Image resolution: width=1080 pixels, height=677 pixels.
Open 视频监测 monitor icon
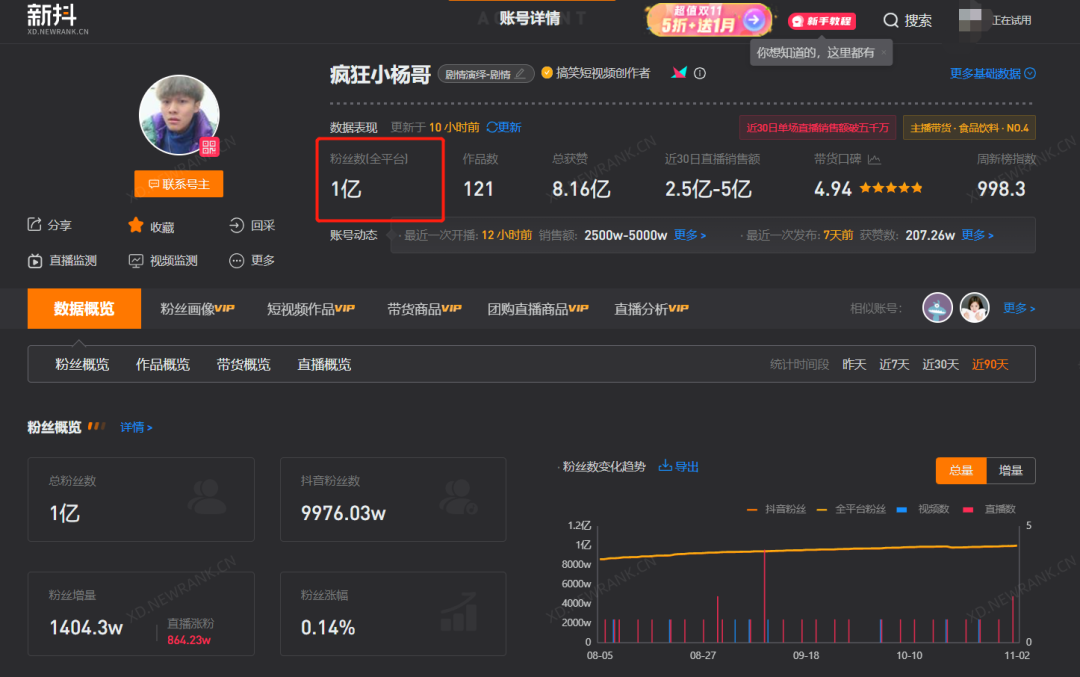click(x=135, y=261)
